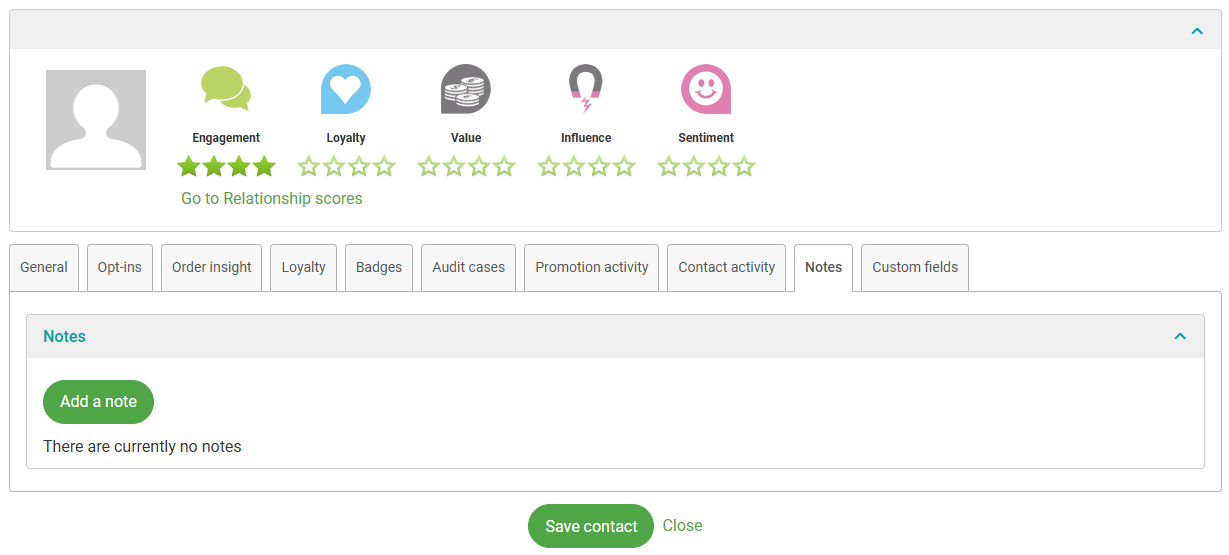
Task: Open the Go to Relationship scores link
Action: click(272, 199)
